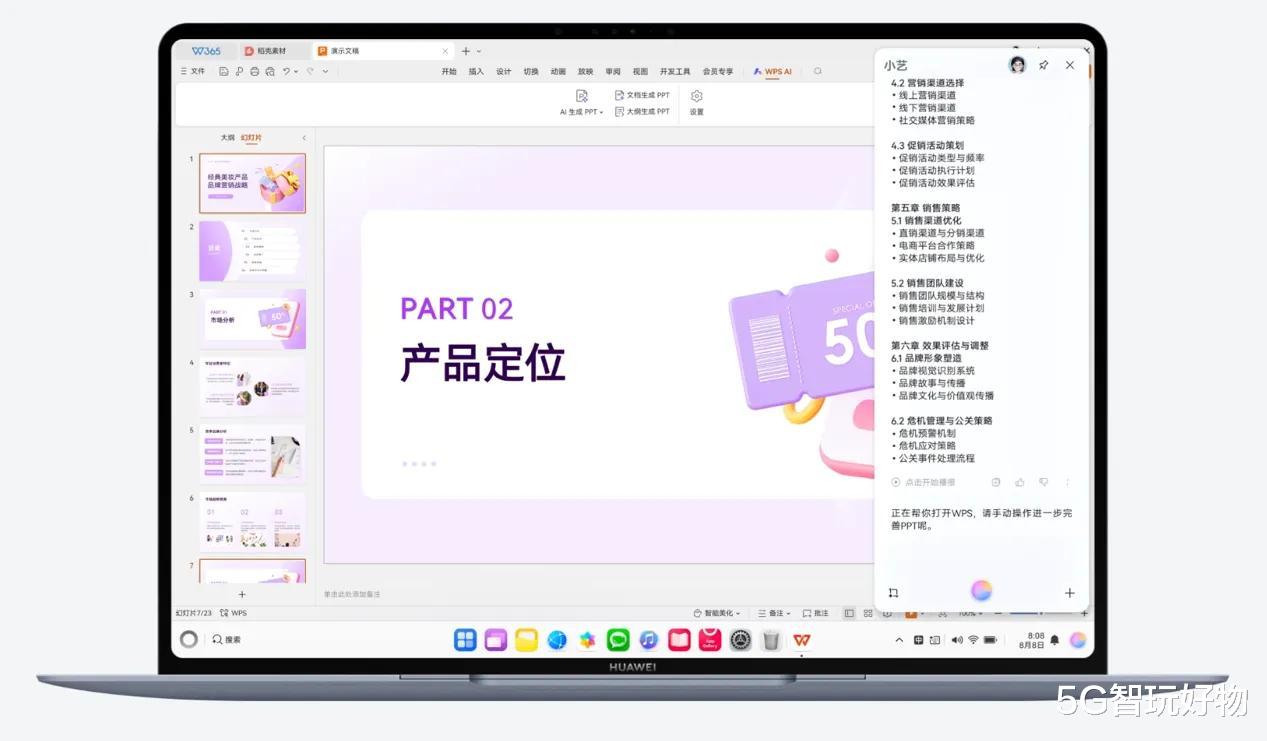This screenshot has width=1267, height=741.
Task: Start new chat with plus icon in 小艺
Action: pyautogui.click(x=1069, y=592)
